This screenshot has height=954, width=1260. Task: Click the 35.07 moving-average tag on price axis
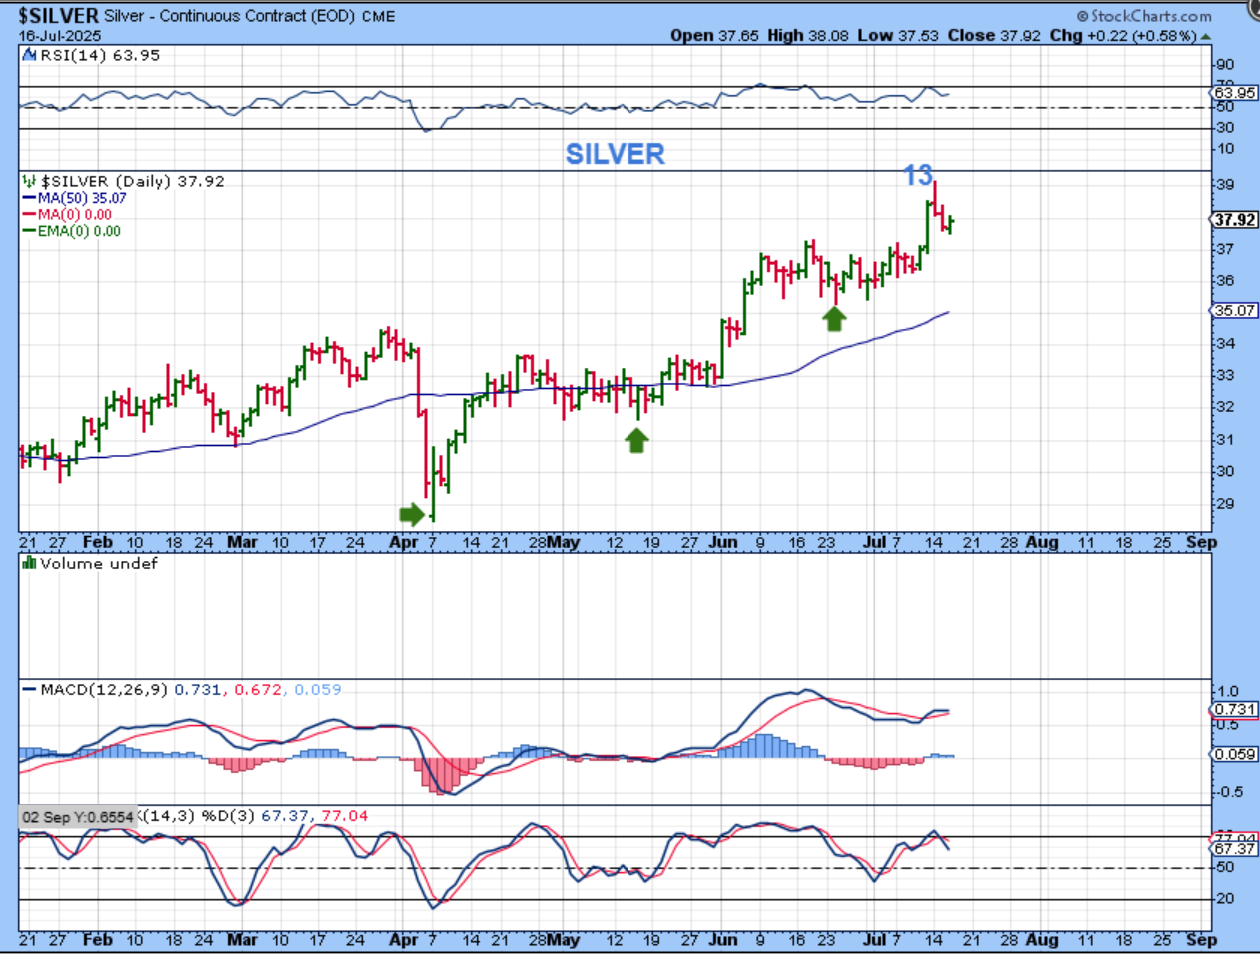1234,311
